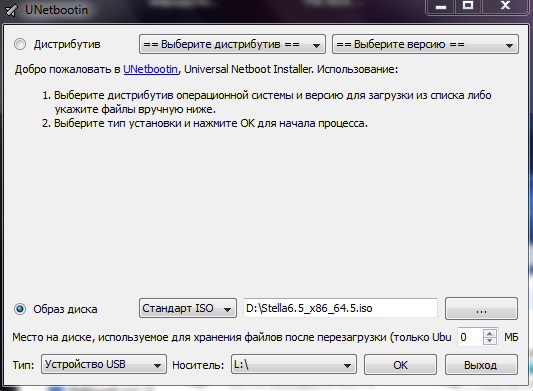Click the UNetbootin hyperlink
The width and height of the screenshot is (533, 391).
click(x=150, y=69)
